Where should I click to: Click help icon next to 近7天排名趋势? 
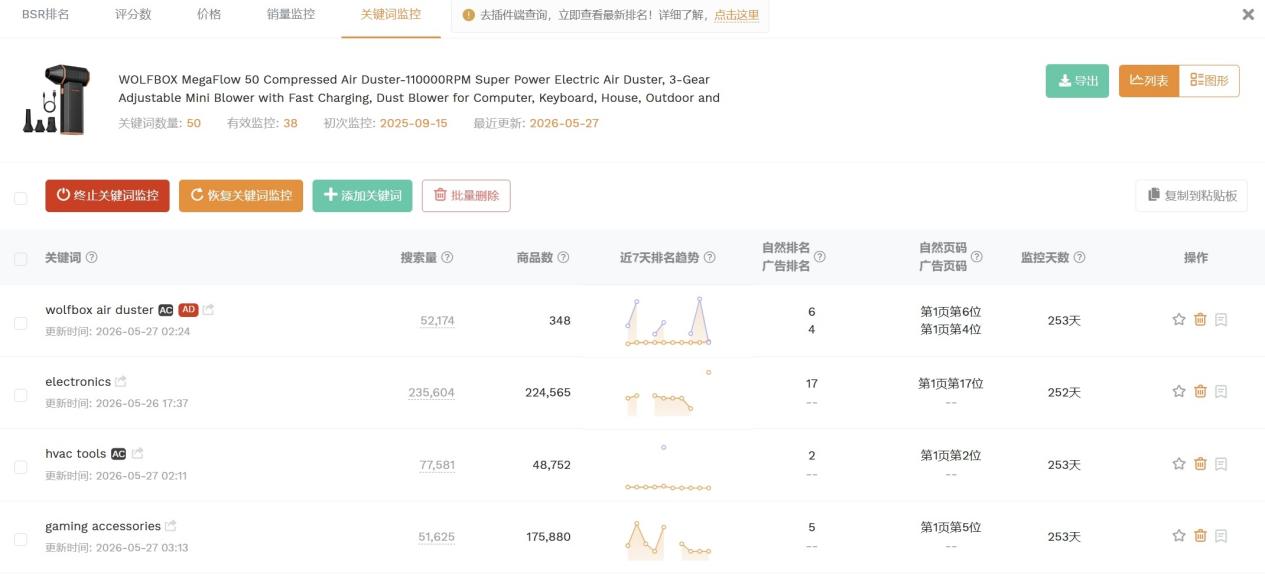pos(709,257)
